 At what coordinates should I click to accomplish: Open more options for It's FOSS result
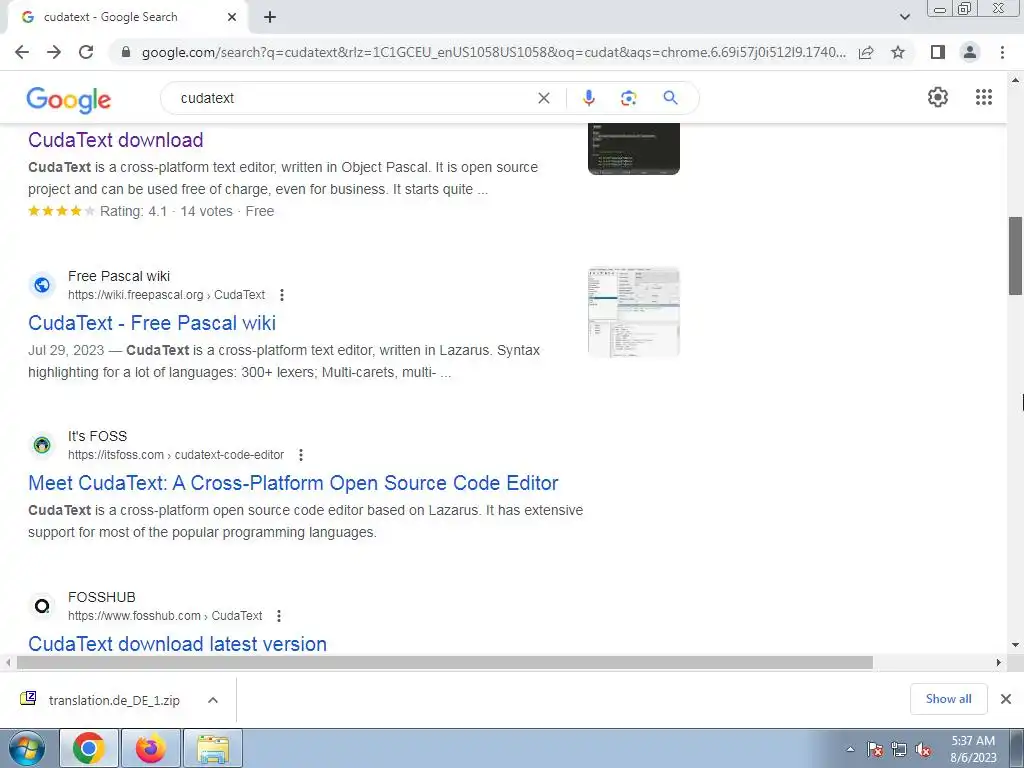tap(300, 455)
